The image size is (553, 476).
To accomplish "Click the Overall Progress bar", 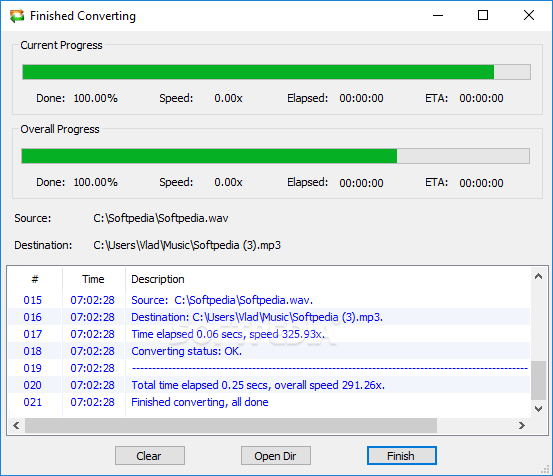I will (x=275, y=156).
